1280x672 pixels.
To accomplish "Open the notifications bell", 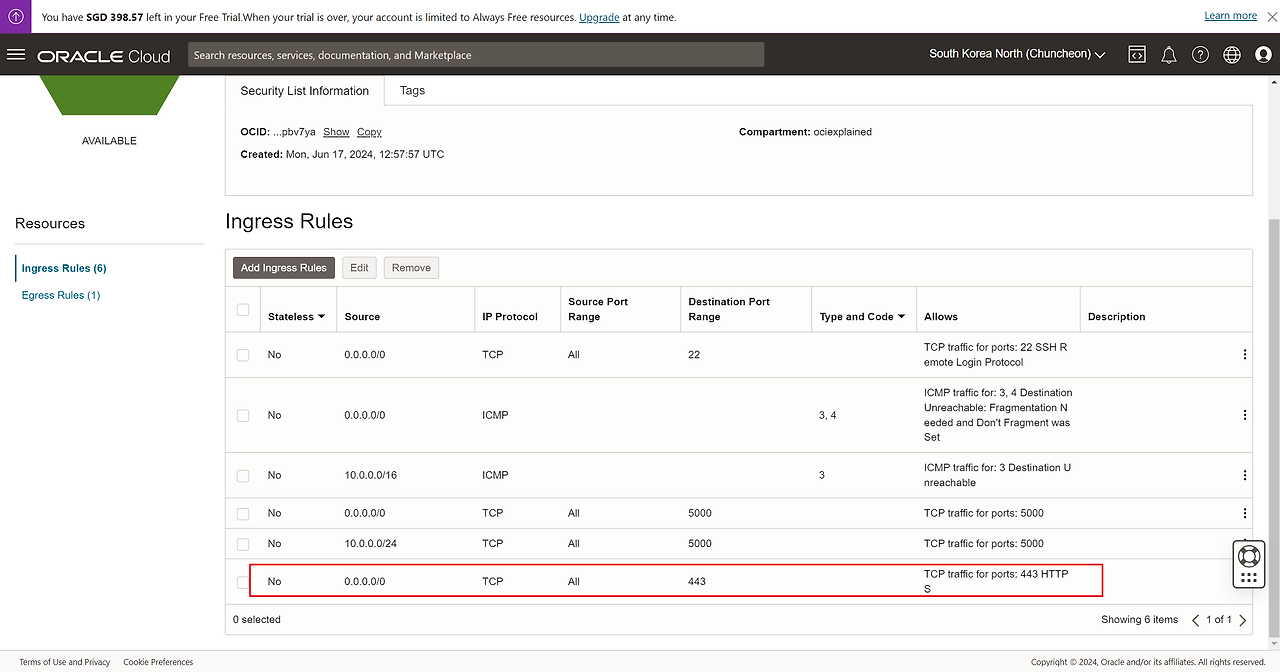I will tap(1168, 55).
